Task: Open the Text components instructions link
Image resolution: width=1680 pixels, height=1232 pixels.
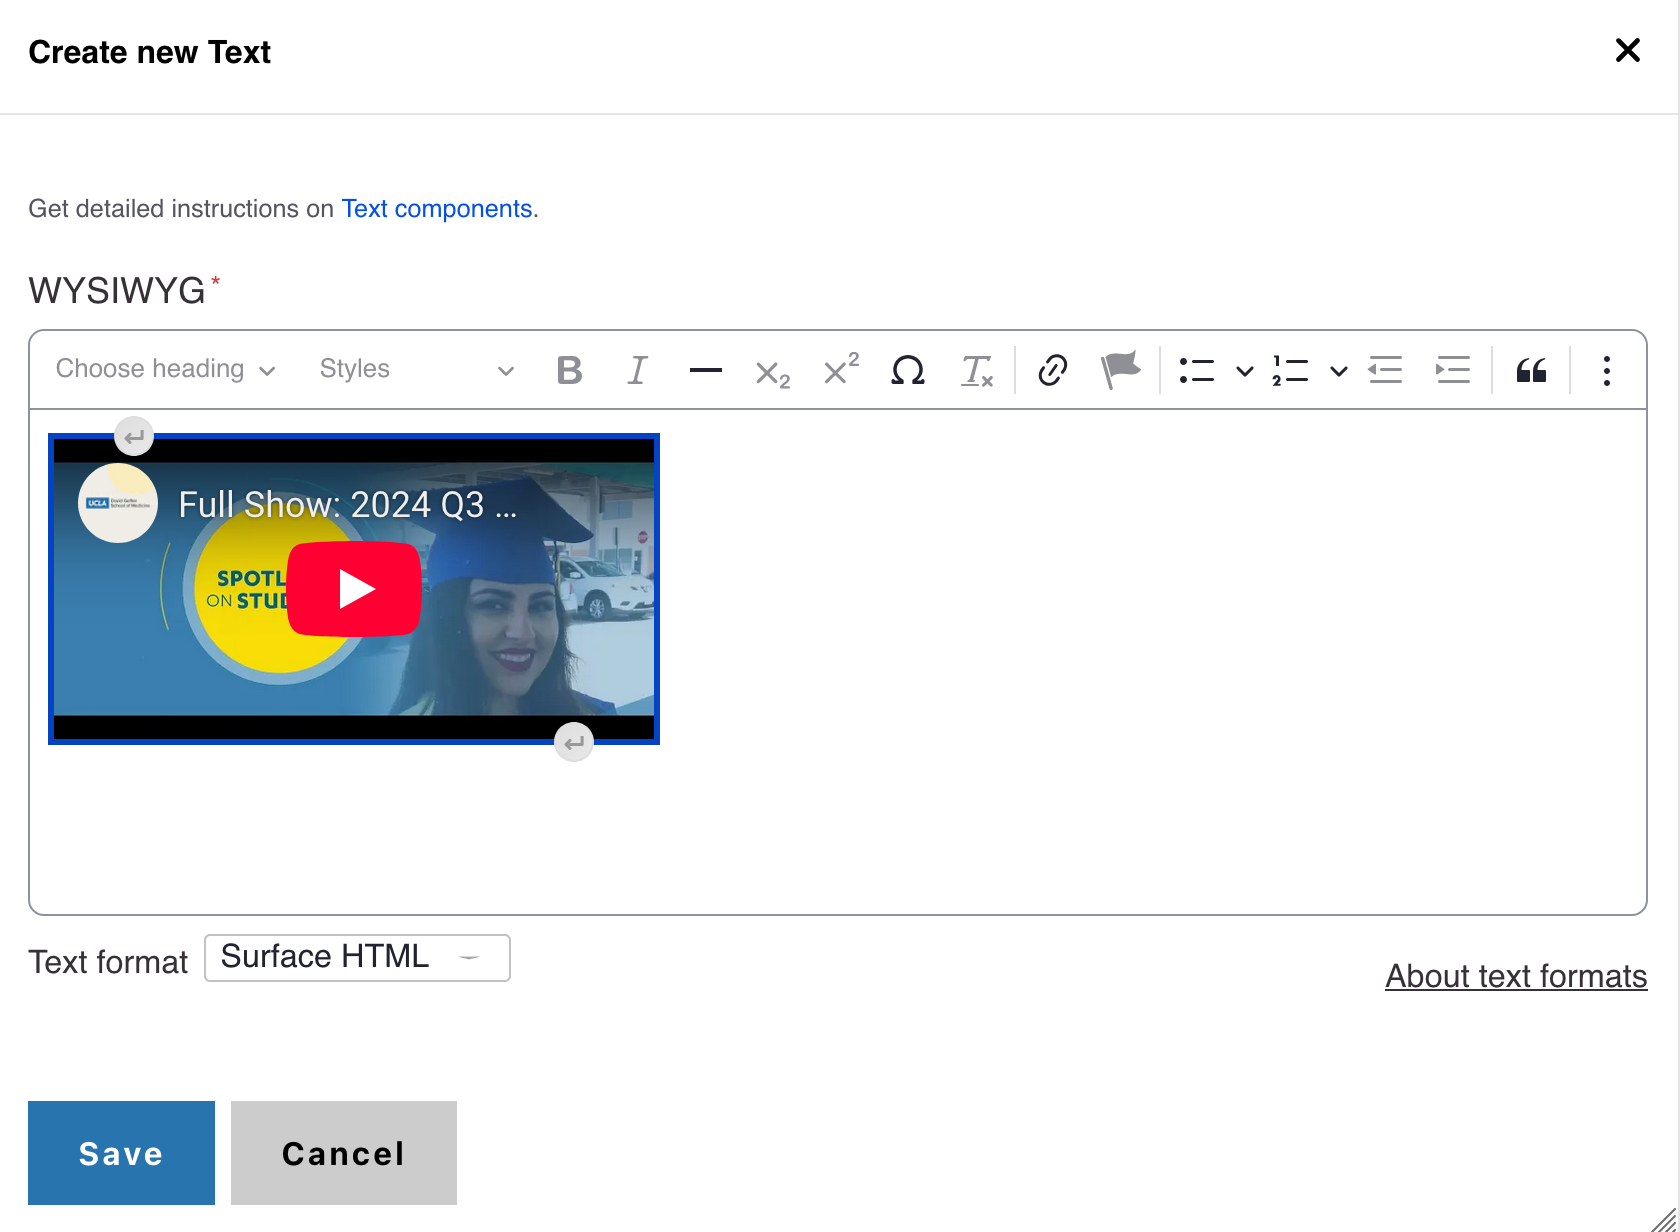Action: click(437, 208)
